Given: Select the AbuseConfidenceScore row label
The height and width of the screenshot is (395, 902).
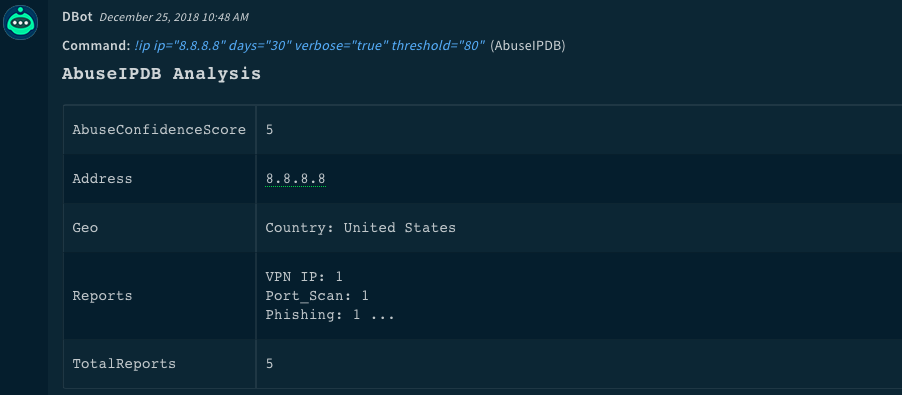Looking at the screenshot, I should 159,130.
